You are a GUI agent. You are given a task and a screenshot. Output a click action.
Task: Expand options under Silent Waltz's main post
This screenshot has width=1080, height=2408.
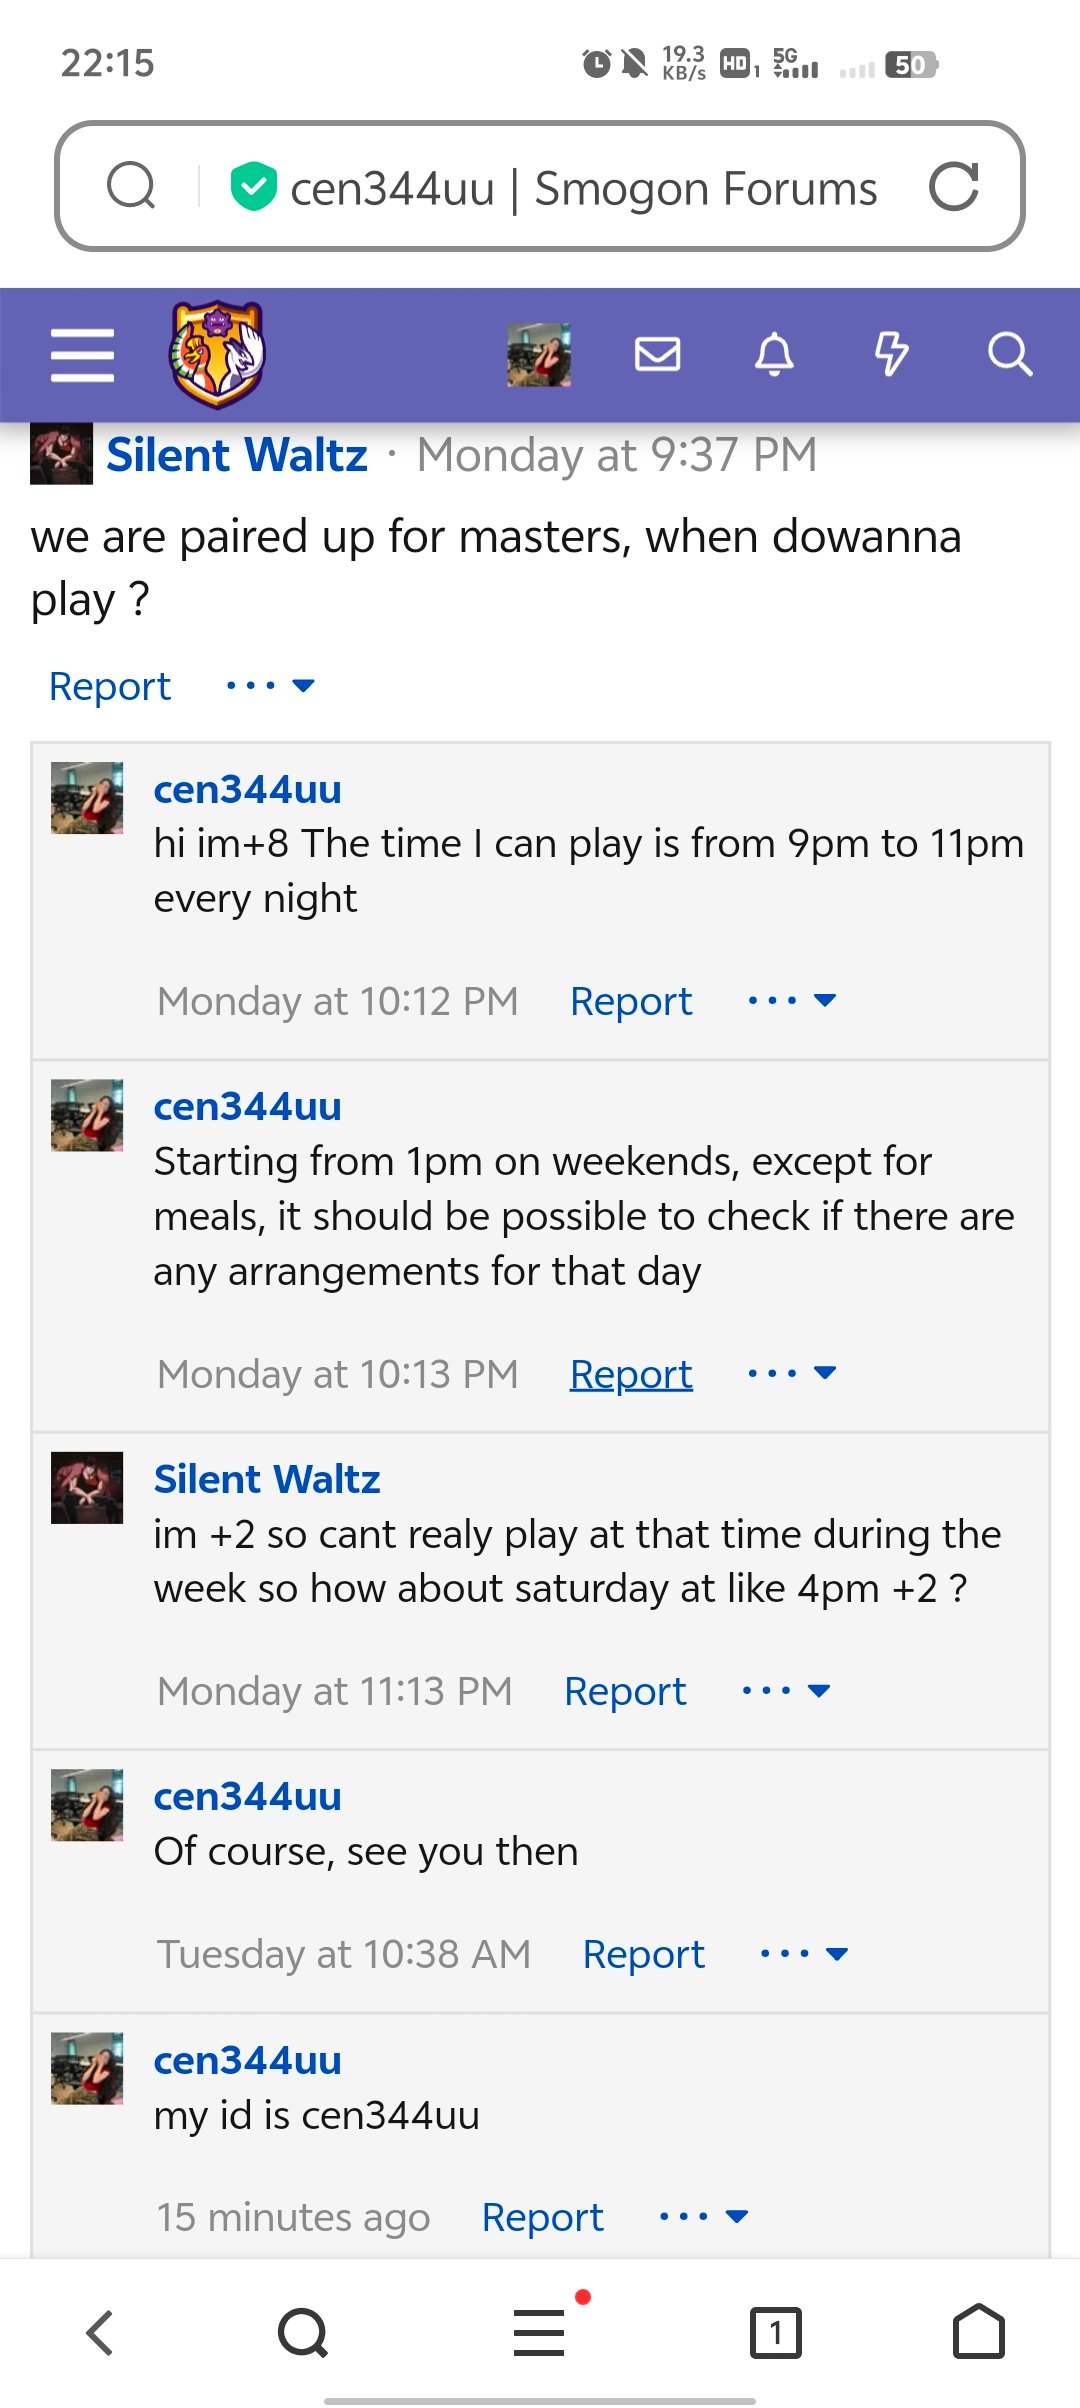(270, 686)
